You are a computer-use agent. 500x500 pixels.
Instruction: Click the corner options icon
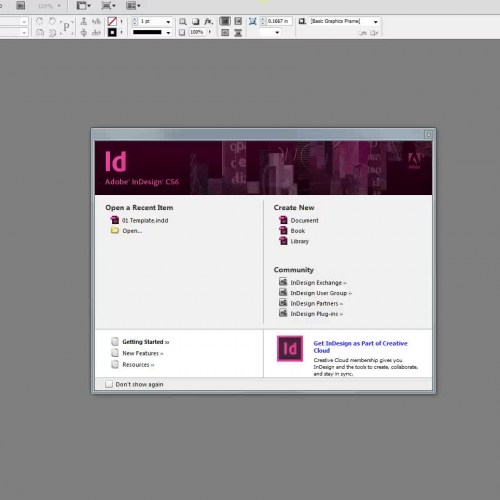coord(253,21)
